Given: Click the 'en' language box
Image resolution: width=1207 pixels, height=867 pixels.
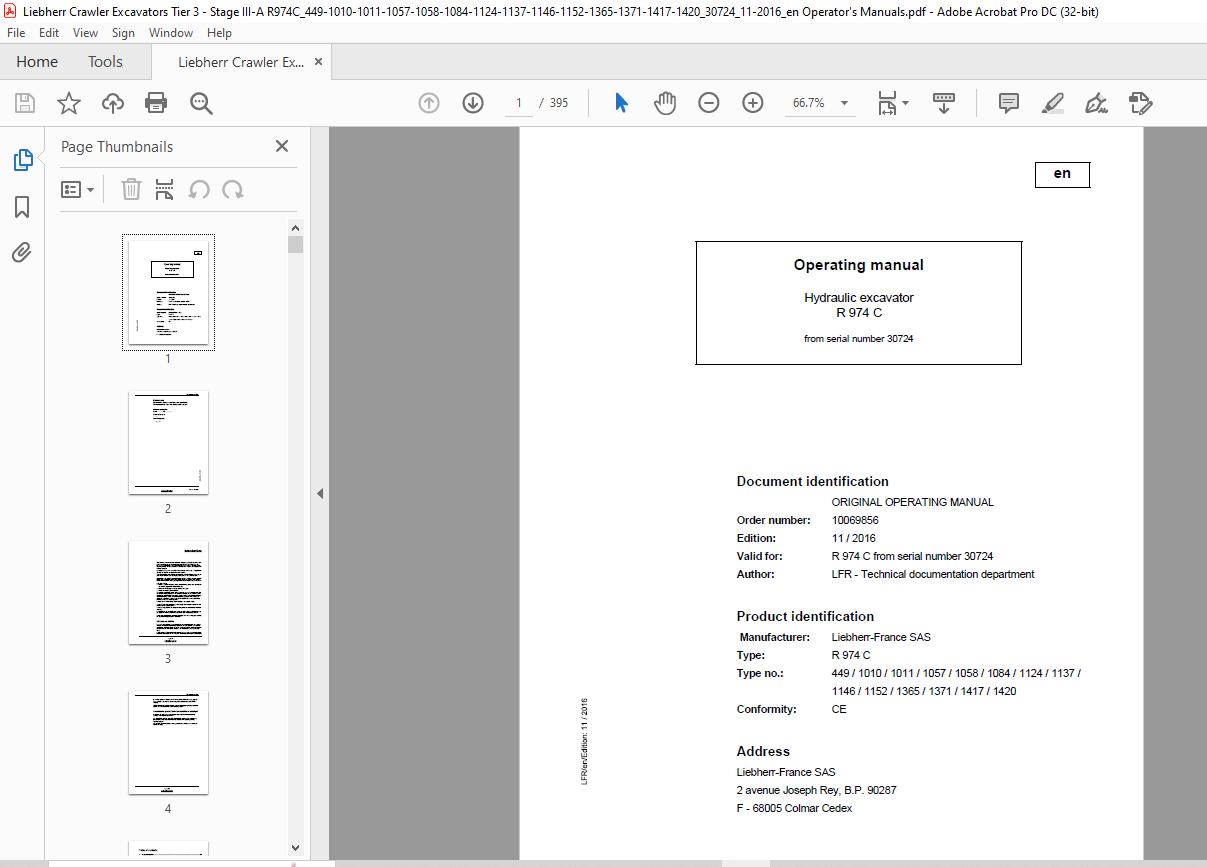Looking at the screenshot, I should coord(1062,174).
